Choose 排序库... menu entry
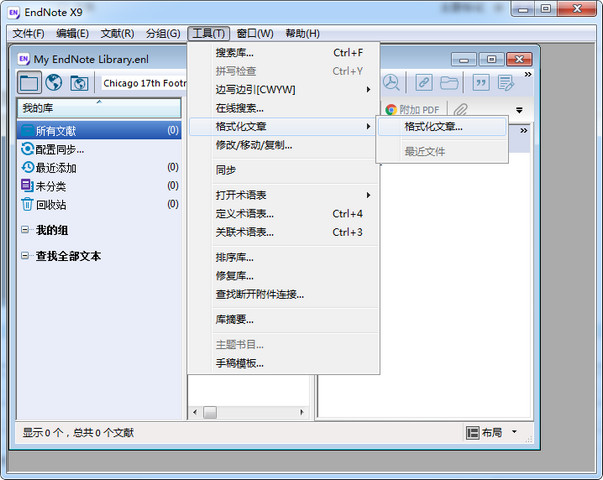 click(x=283, y=257)
